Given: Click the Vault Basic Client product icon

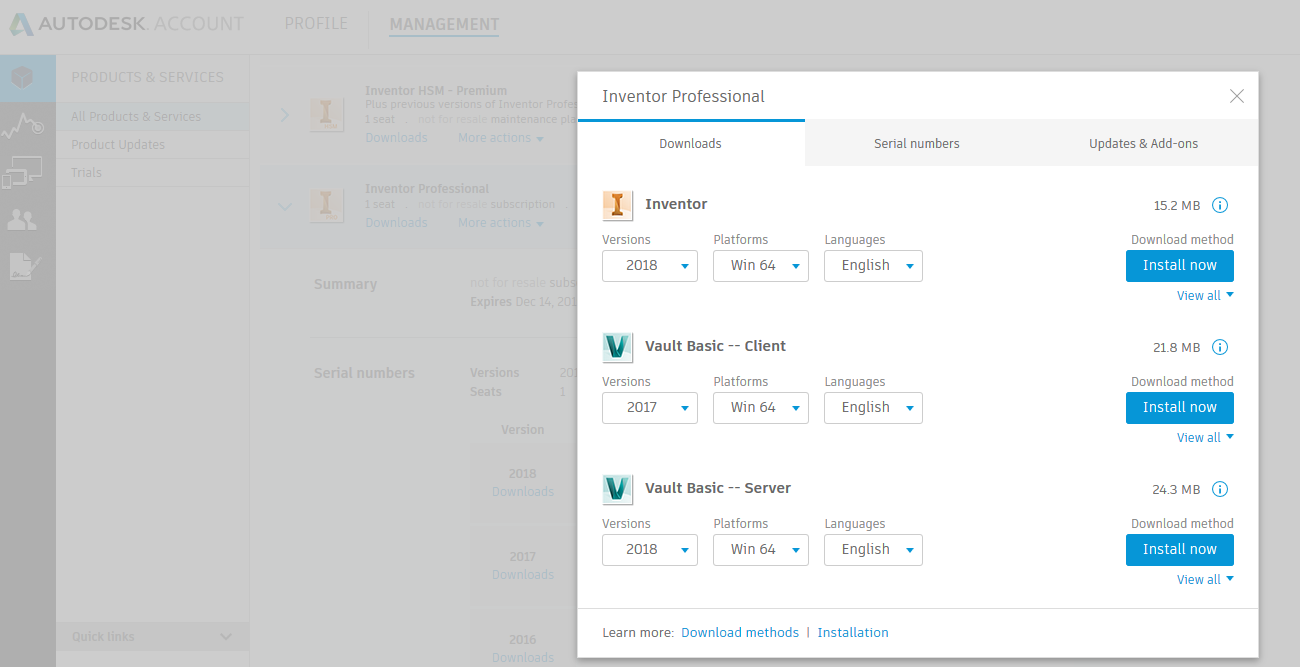Looking at the screenshot, I should coord(618,346).
